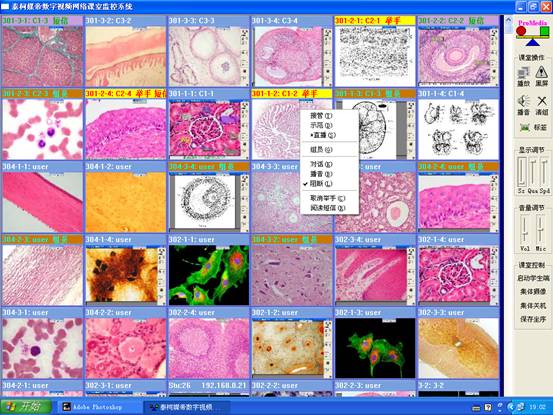Open the 304-3-1: user blood smear thumbnail
This screenshot has height=415, width=553.
[42, 348]
